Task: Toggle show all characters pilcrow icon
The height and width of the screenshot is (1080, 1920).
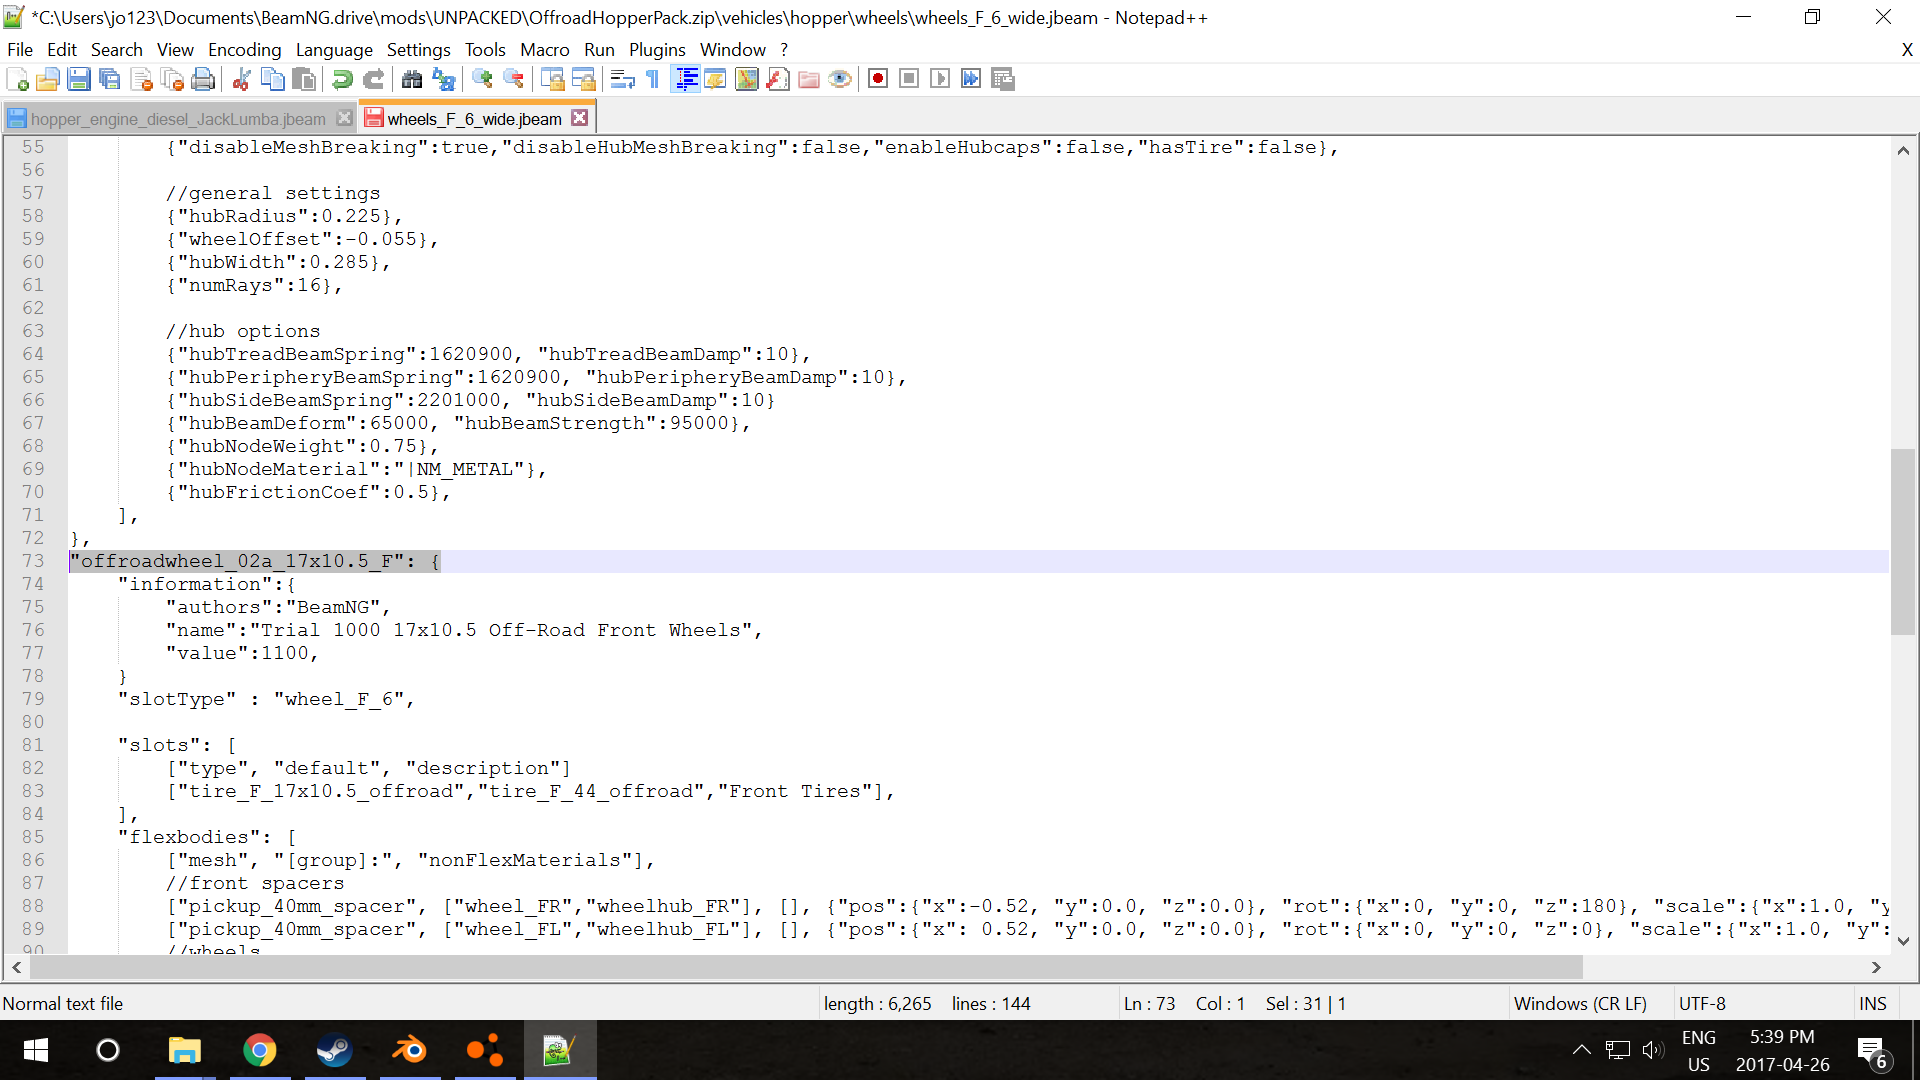Action: (x=653, y=79)
